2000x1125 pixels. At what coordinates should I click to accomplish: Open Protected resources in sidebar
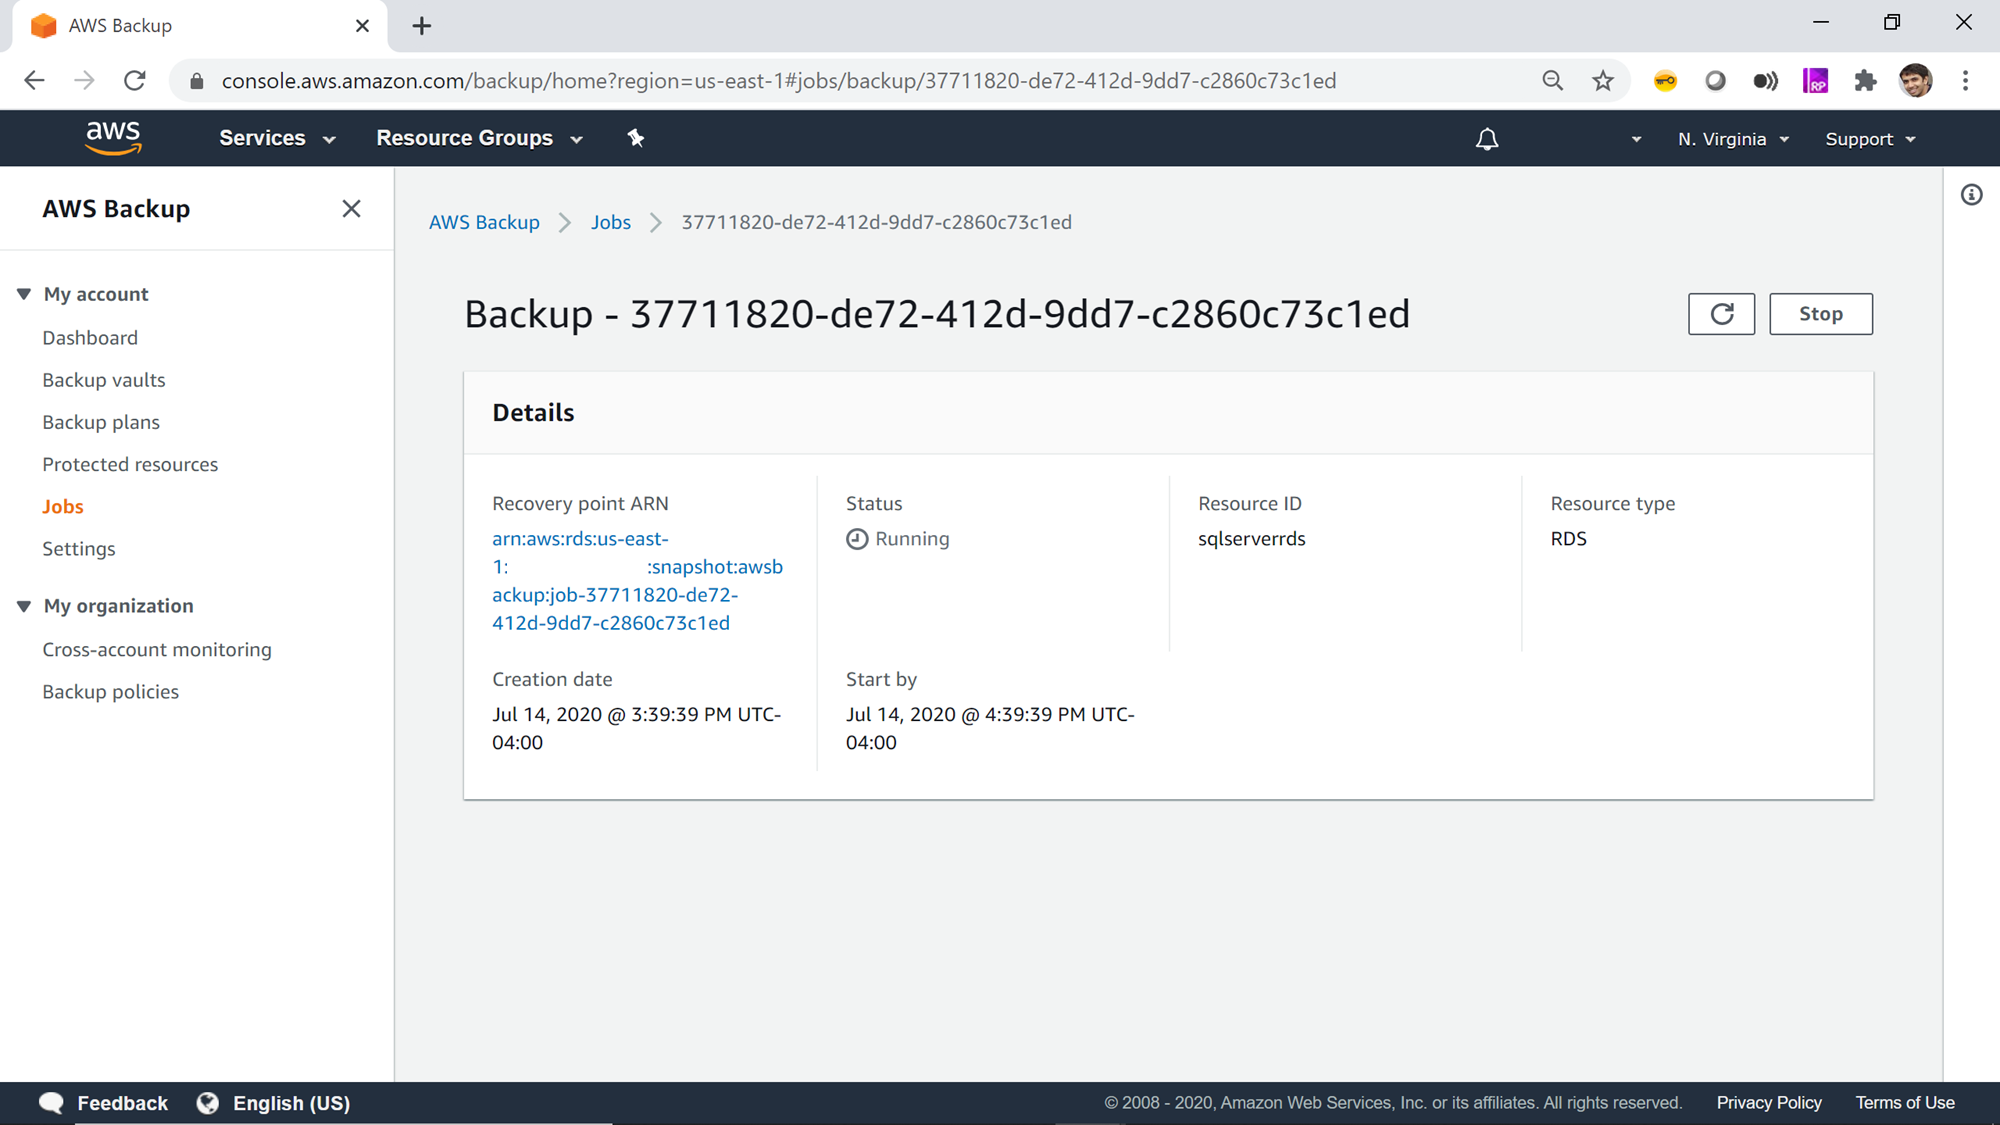click(x=130, y=464)
